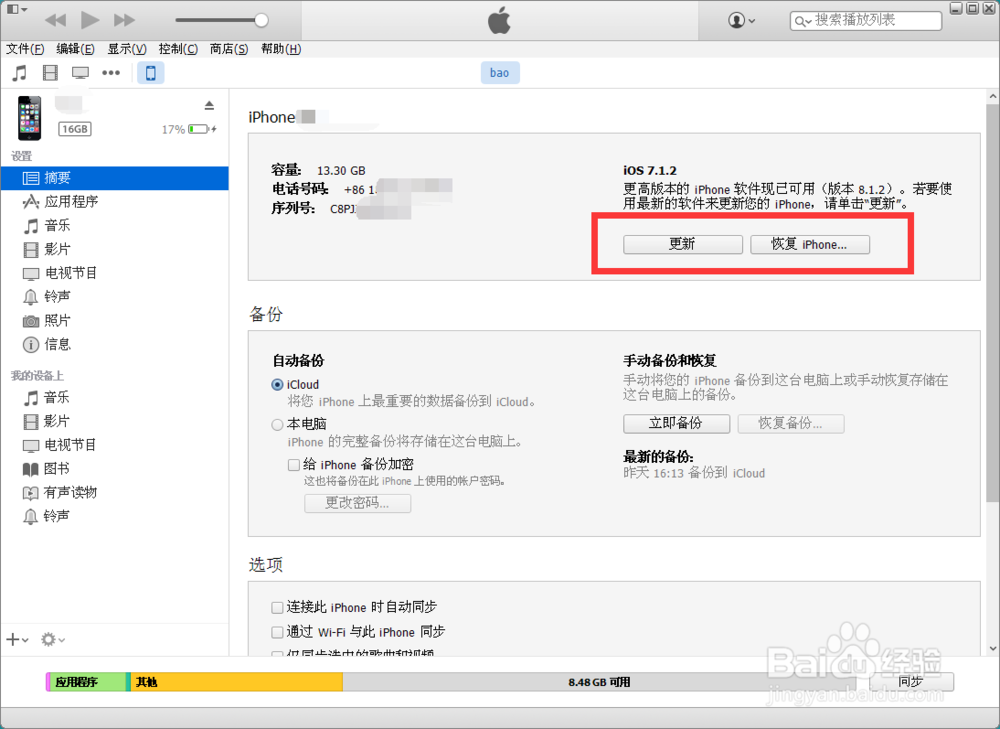
Task: Click the volume slider knob
Action: click(261, 20)
